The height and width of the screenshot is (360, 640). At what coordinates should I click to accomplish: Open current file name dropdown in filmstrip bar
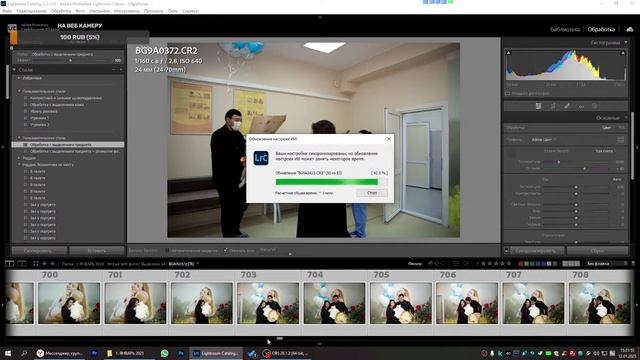click(184, 264)
